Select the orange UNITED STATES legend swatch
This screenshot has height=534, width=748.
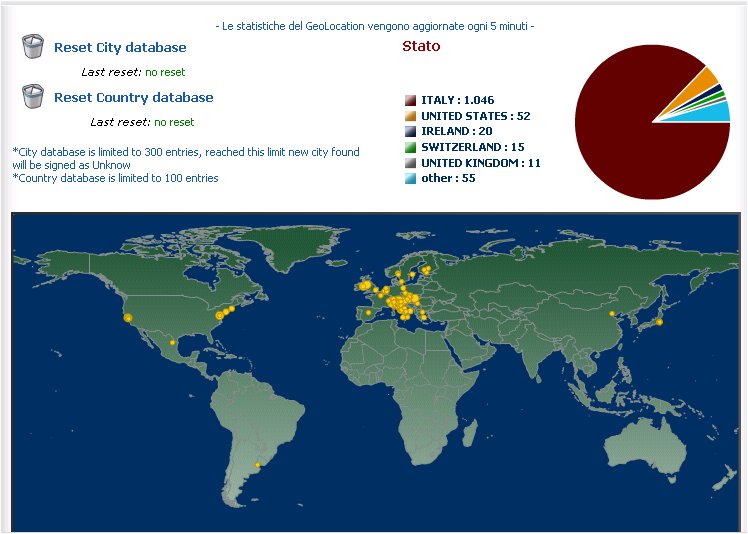(410, 116)
